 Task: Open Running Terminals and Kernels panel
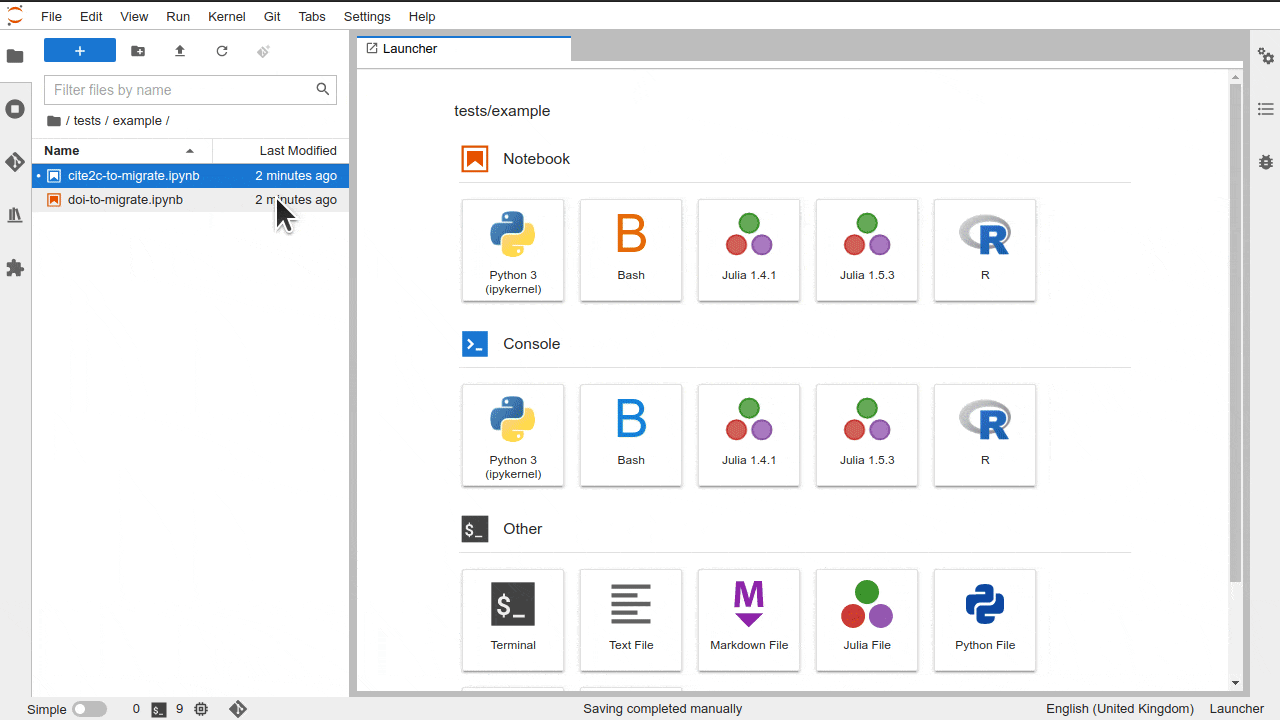[15, 109]
